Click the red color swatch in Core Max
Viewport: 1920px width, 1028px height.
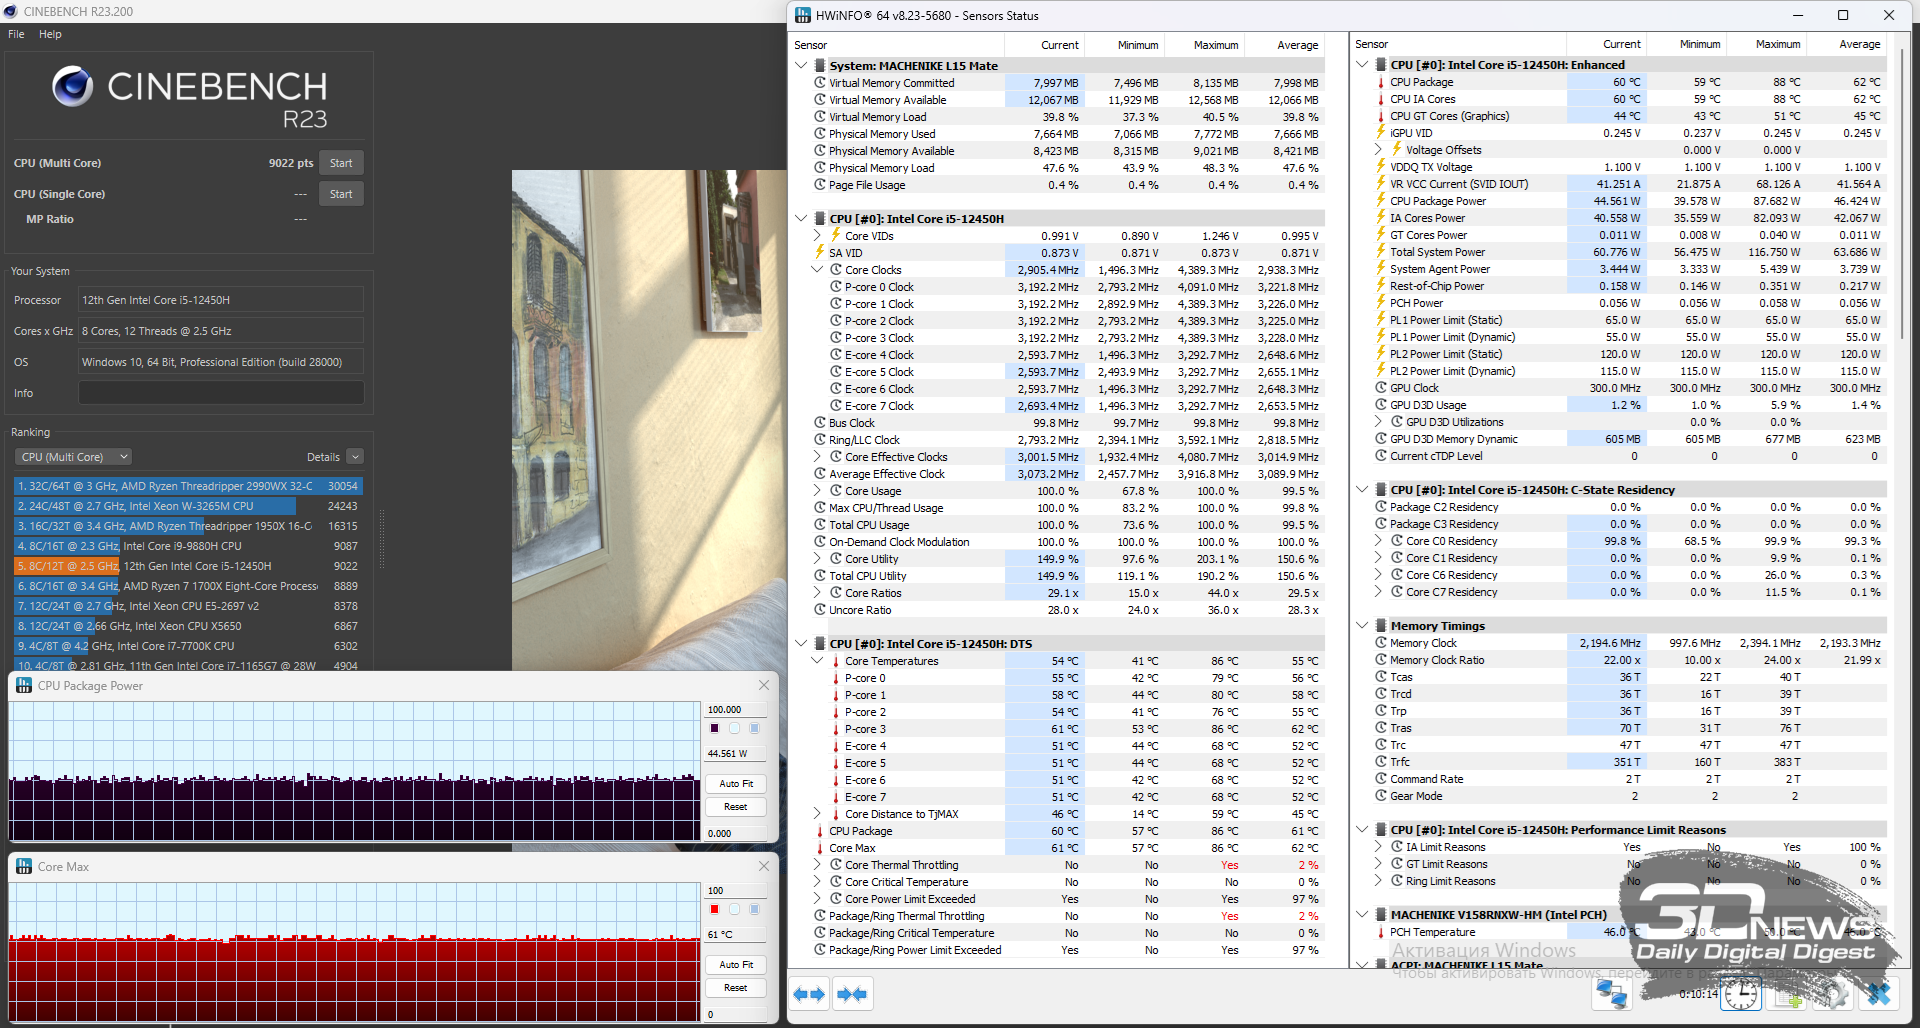[x=714, y=909]
